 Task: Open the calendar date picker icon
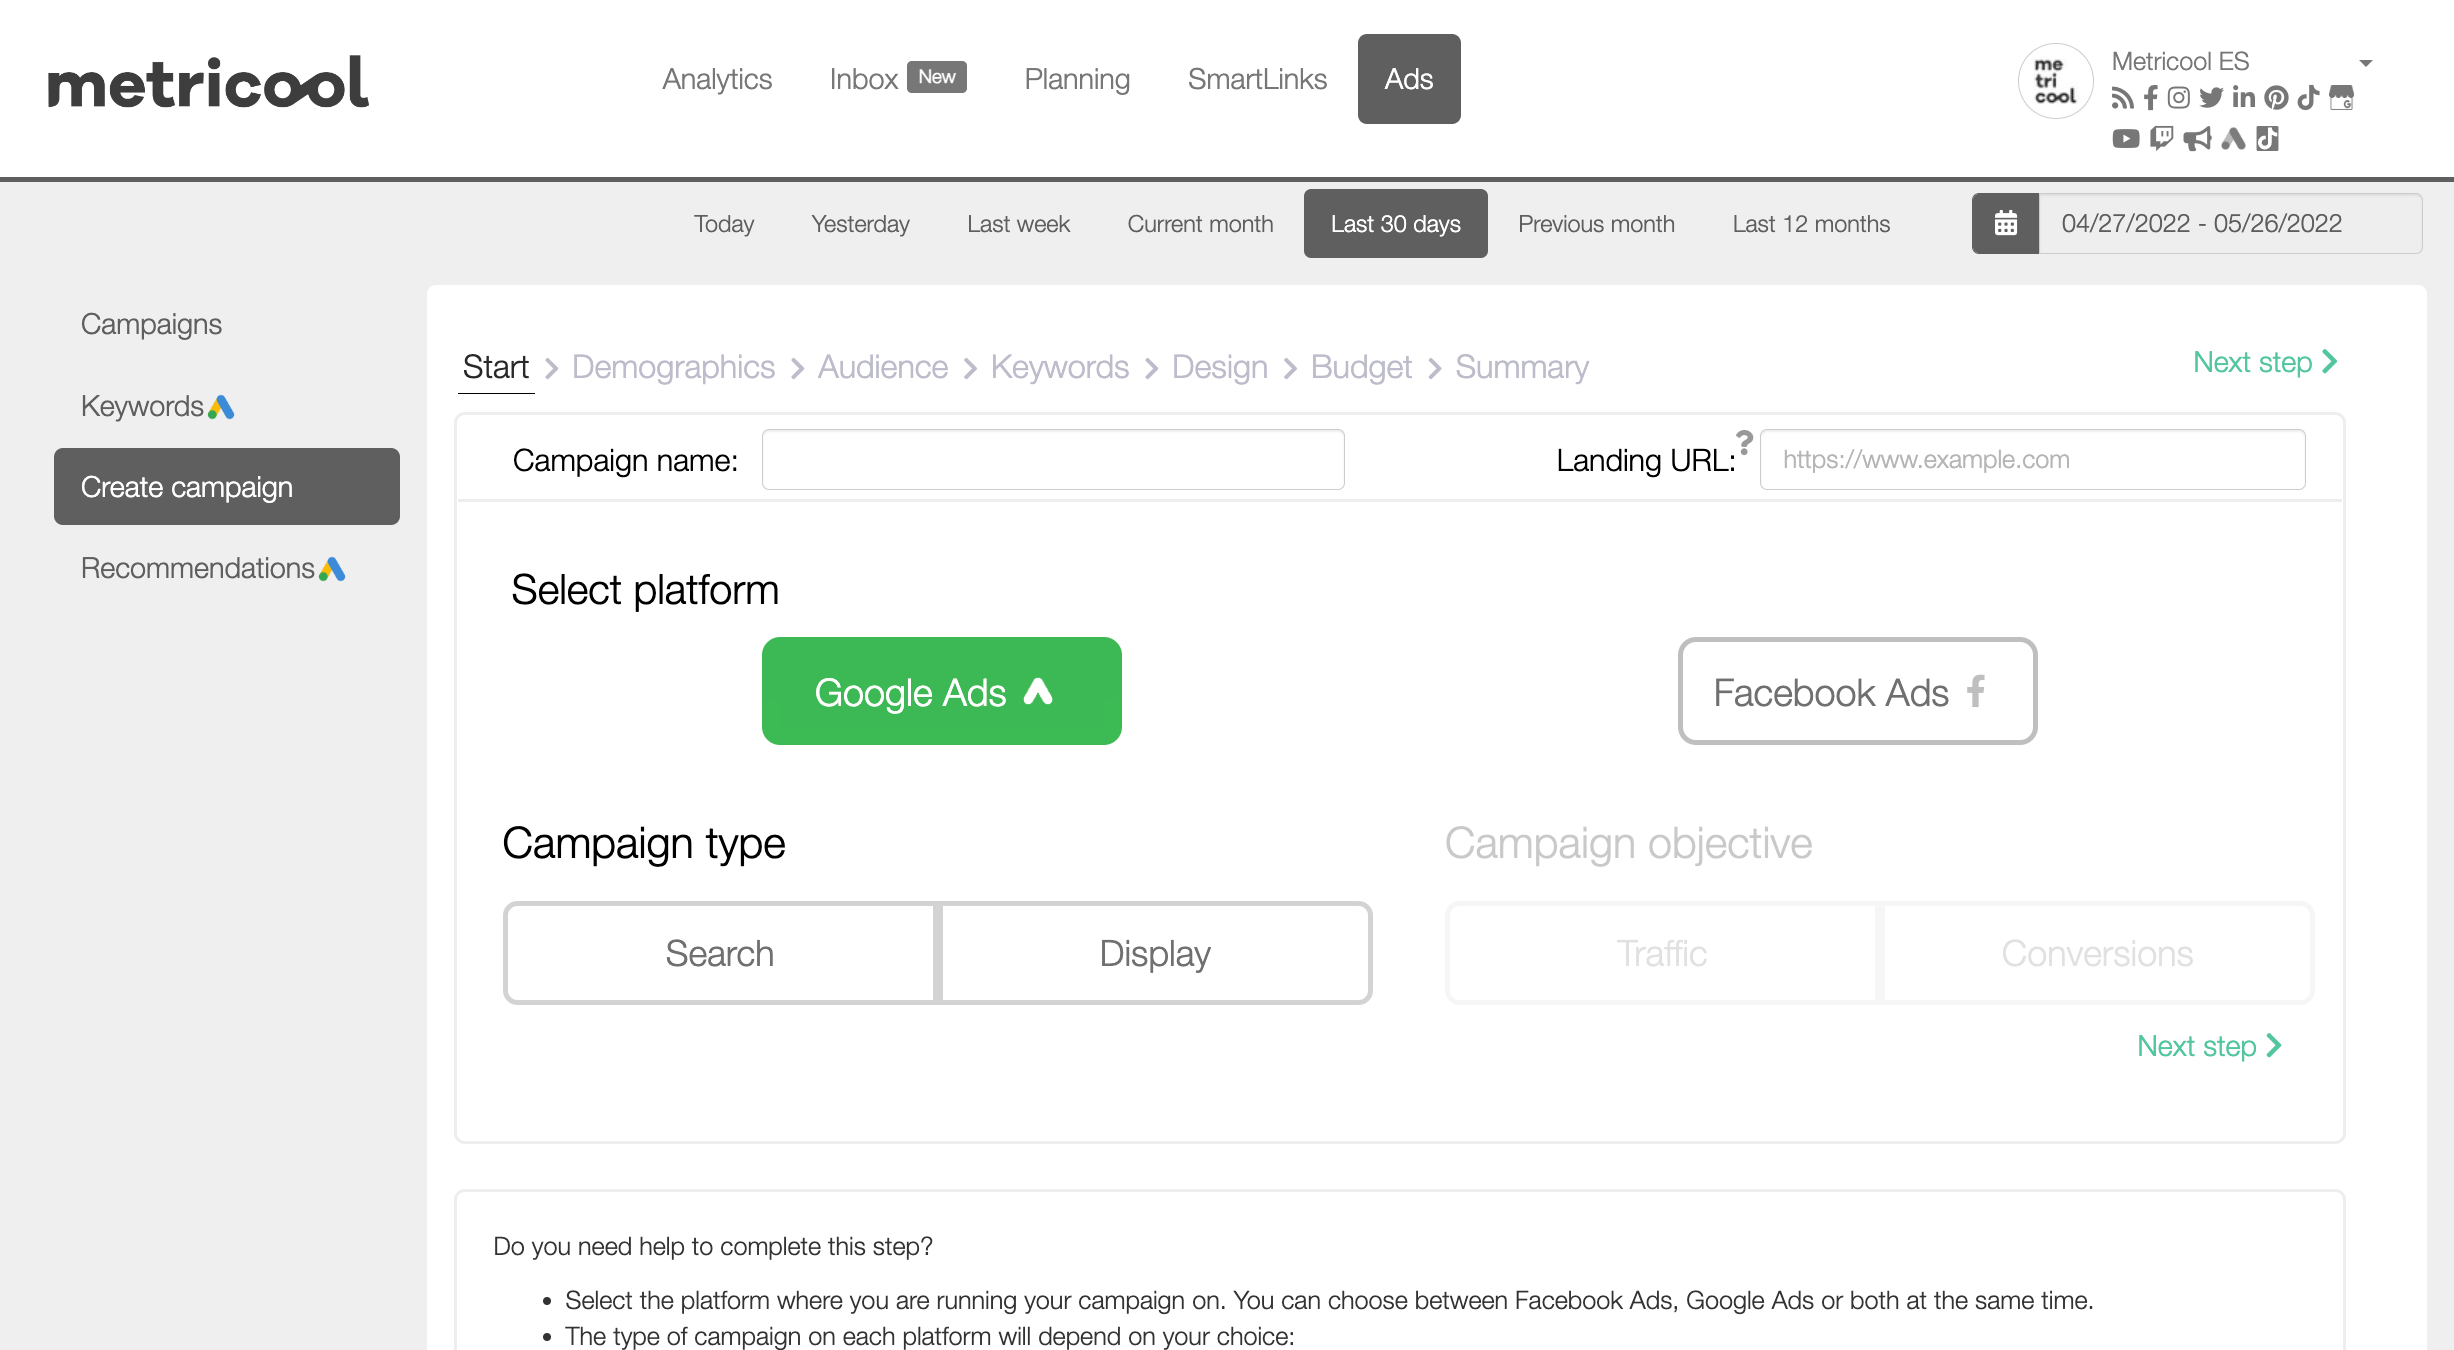point(2005,223)
